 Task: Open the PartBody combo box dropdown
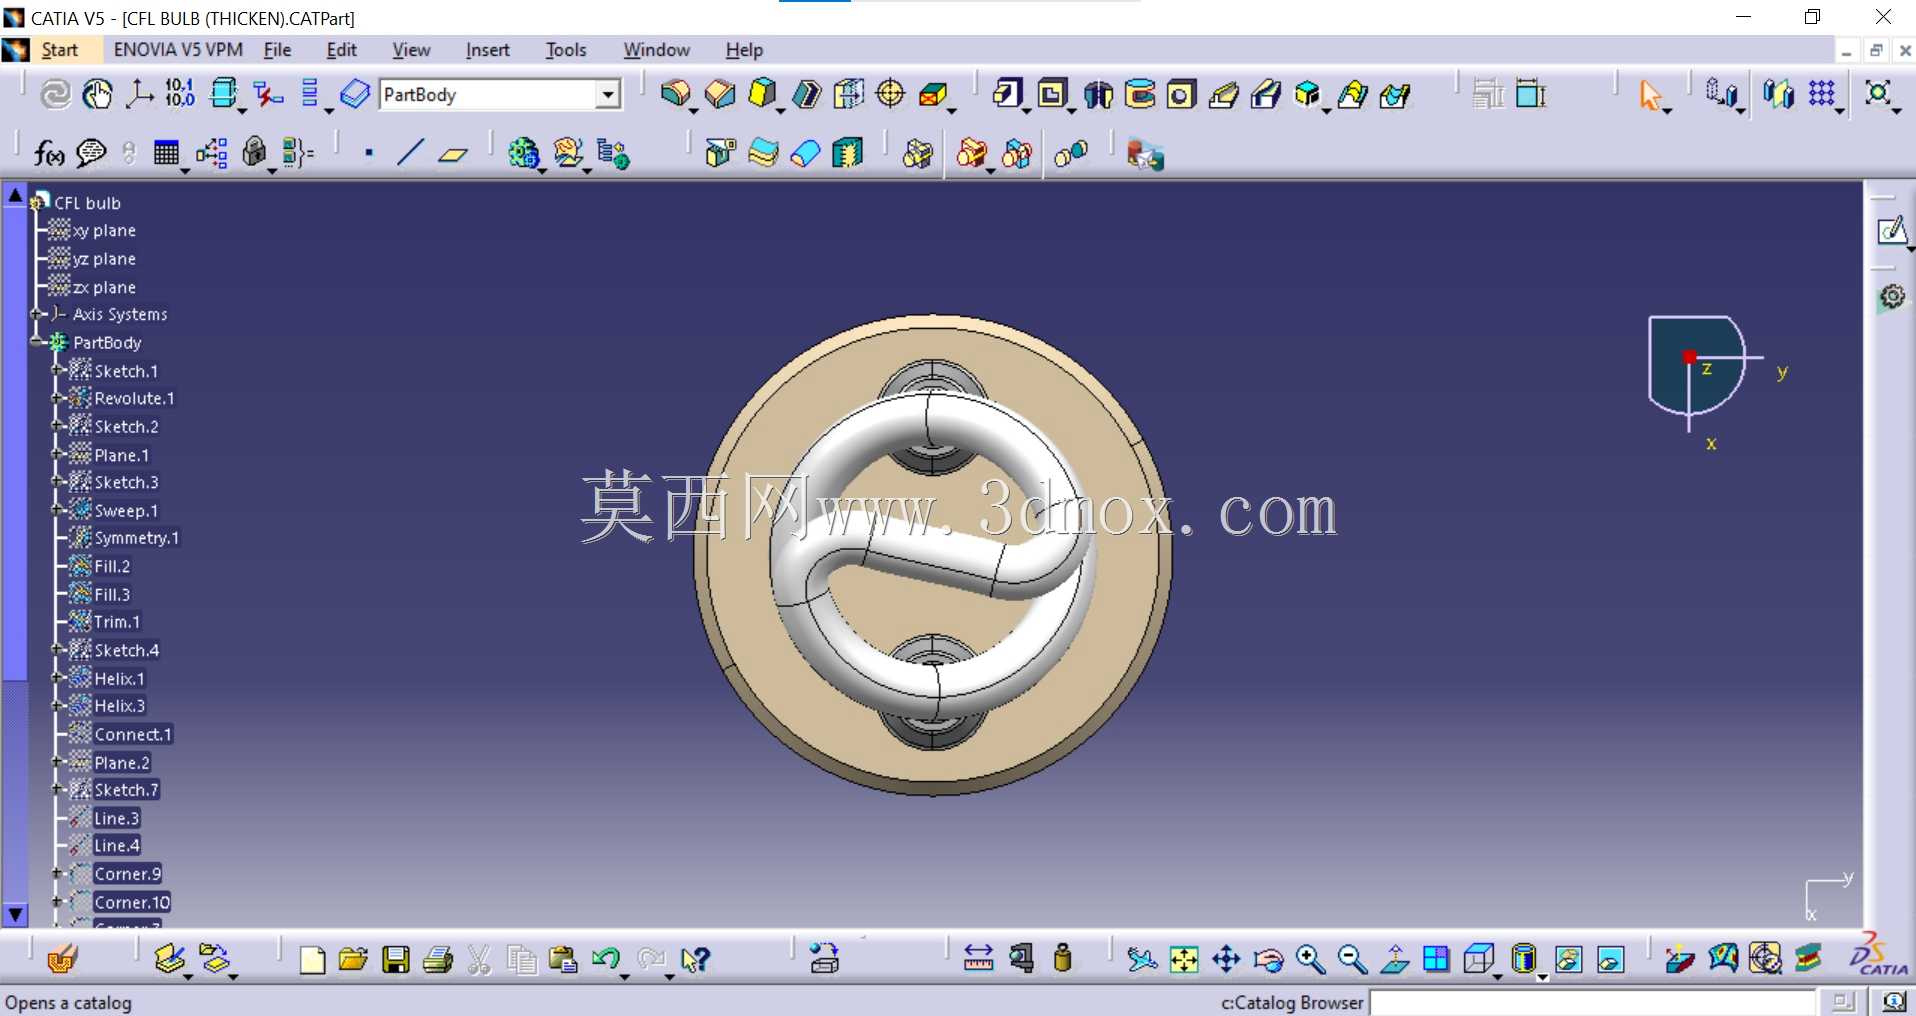point(607,94)
